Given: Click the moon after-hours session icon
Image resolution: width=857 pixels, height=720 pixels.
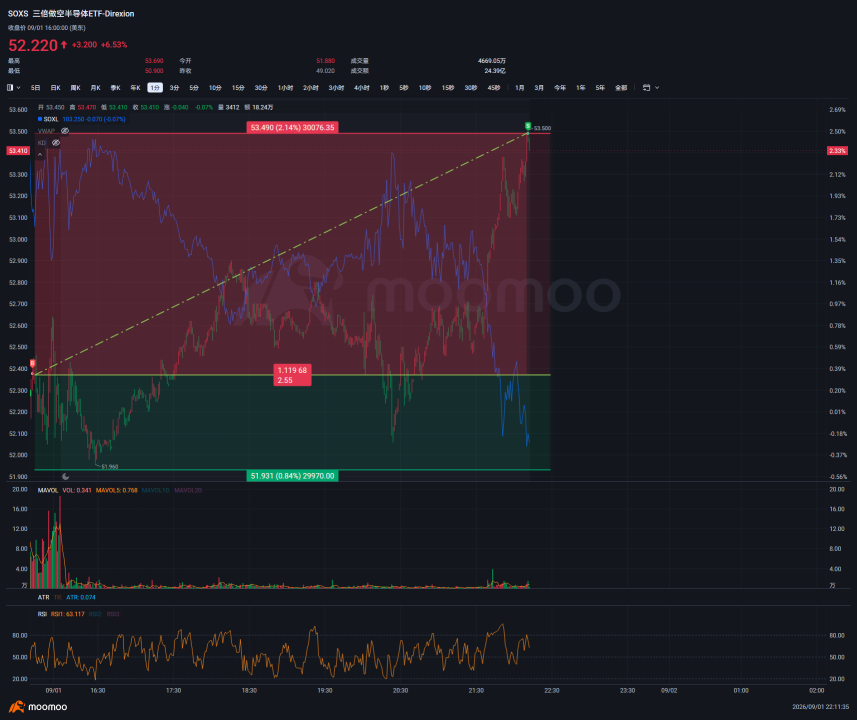Looking at the screenshot, I should click(66, 476).
